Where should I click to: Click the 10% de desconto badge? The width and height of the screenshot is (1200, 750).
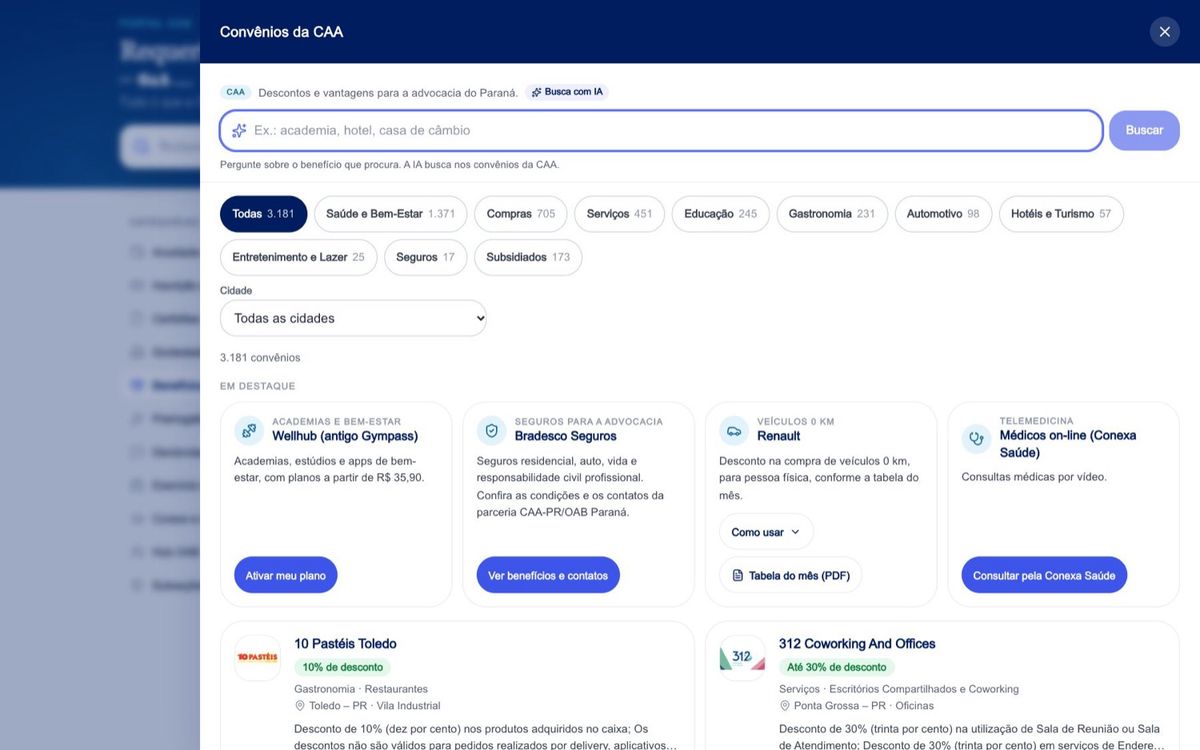click(x=342, y=667)
